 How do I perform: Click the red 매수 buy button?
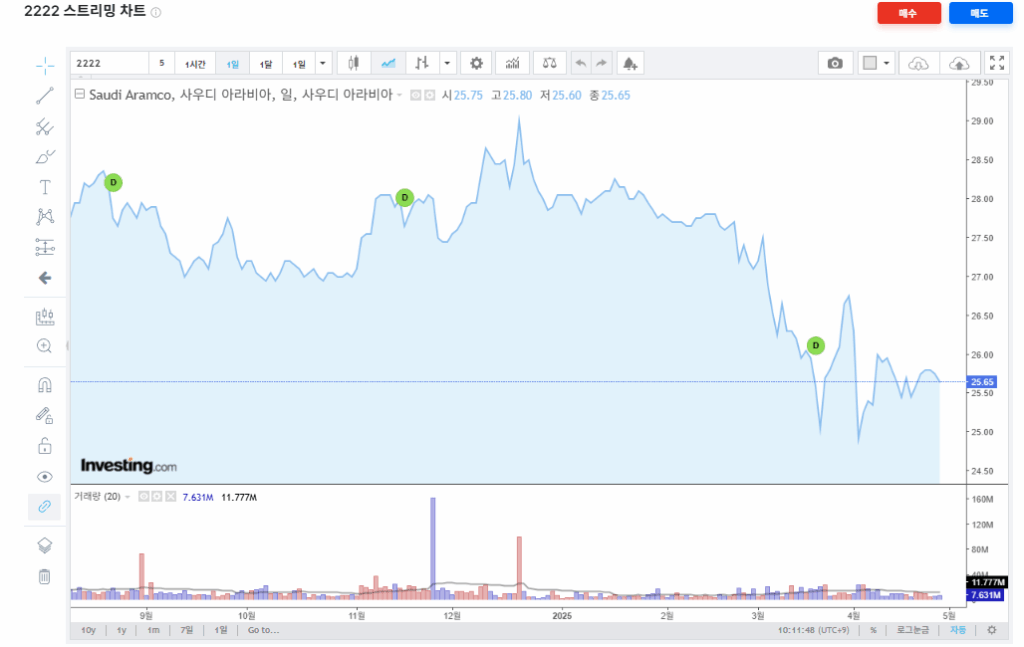point(908,13)
